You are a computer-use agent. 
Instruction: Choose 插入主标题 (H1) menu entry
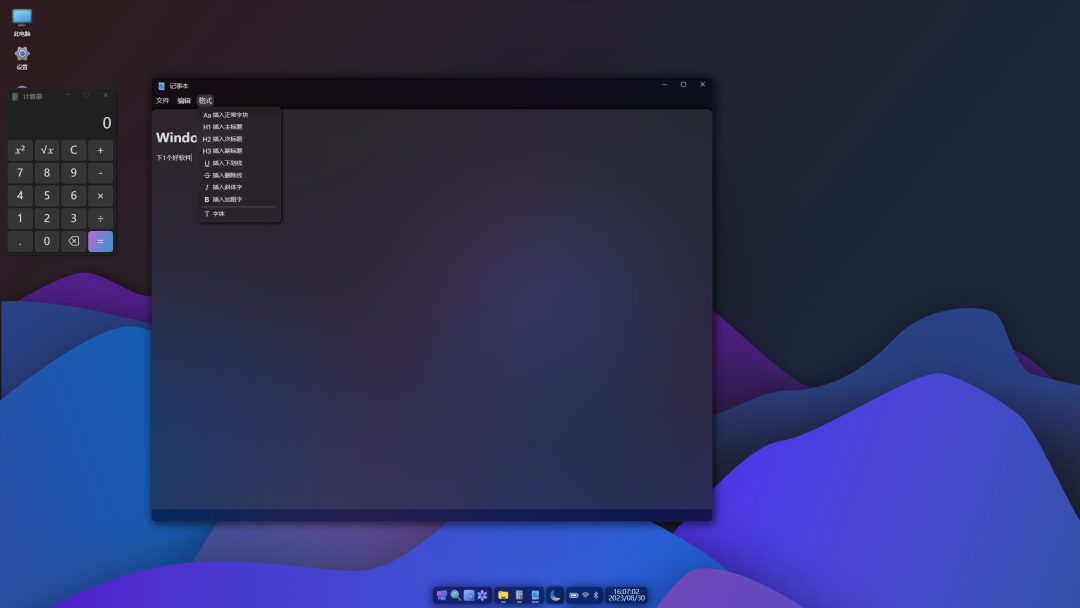click(x=239, y=127)
